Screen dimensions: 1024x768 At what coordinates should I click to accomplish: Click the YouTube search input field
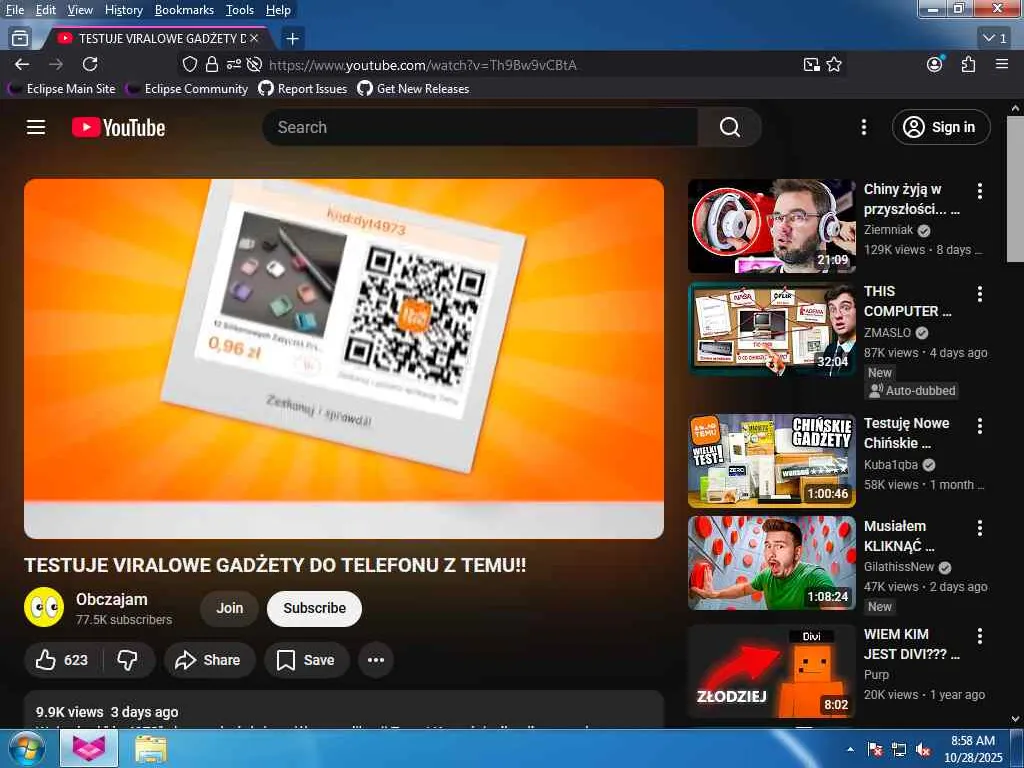481,127
